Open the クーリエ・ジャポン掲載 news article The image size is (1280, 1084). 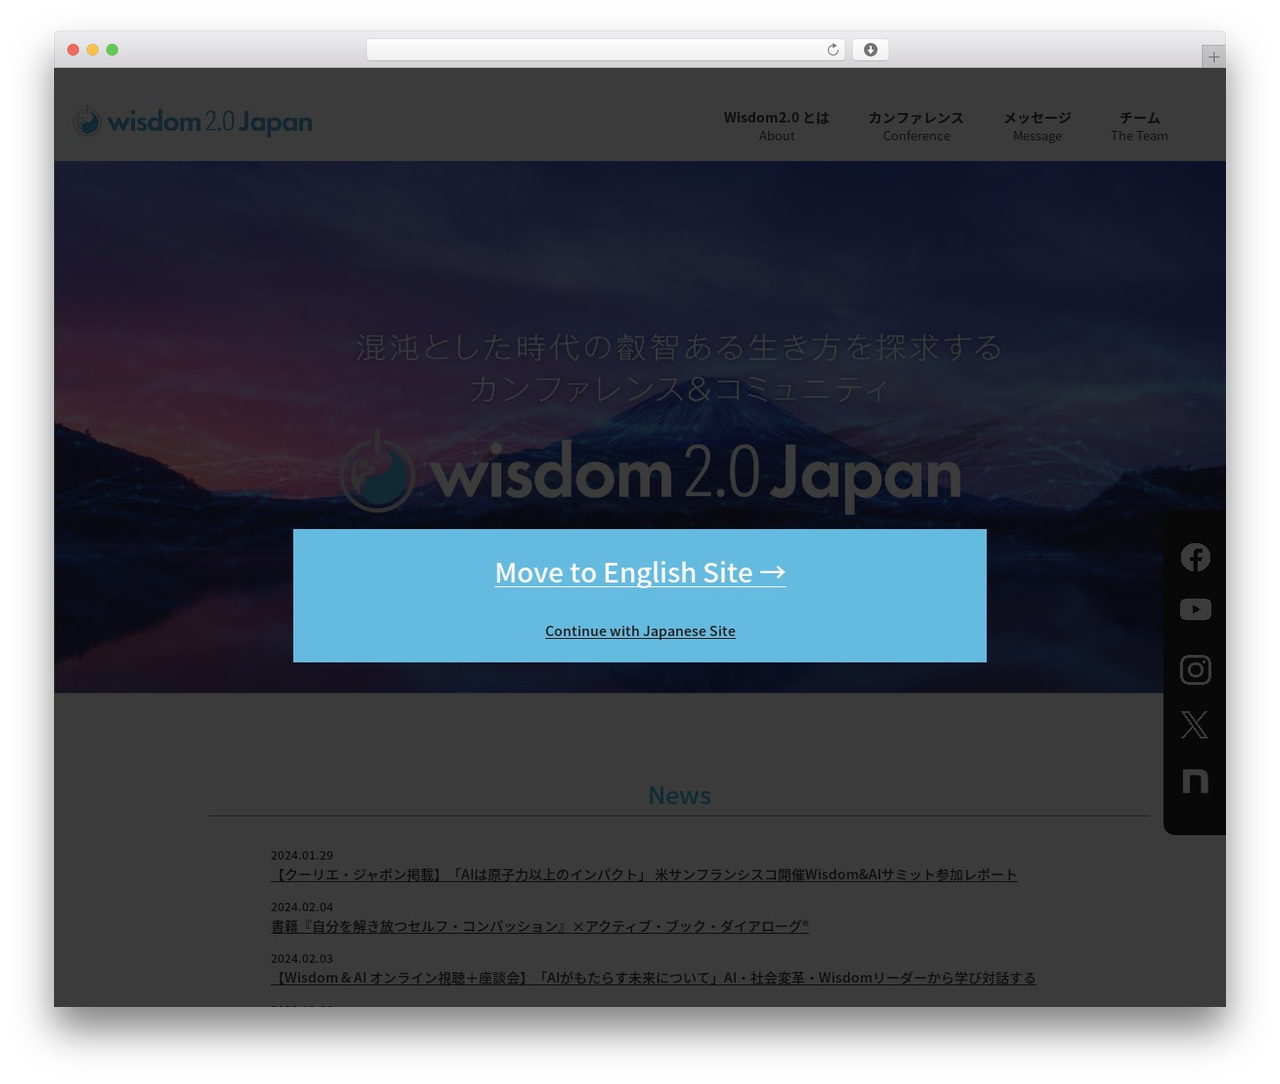pyautogui.click(x=644, y=875)
